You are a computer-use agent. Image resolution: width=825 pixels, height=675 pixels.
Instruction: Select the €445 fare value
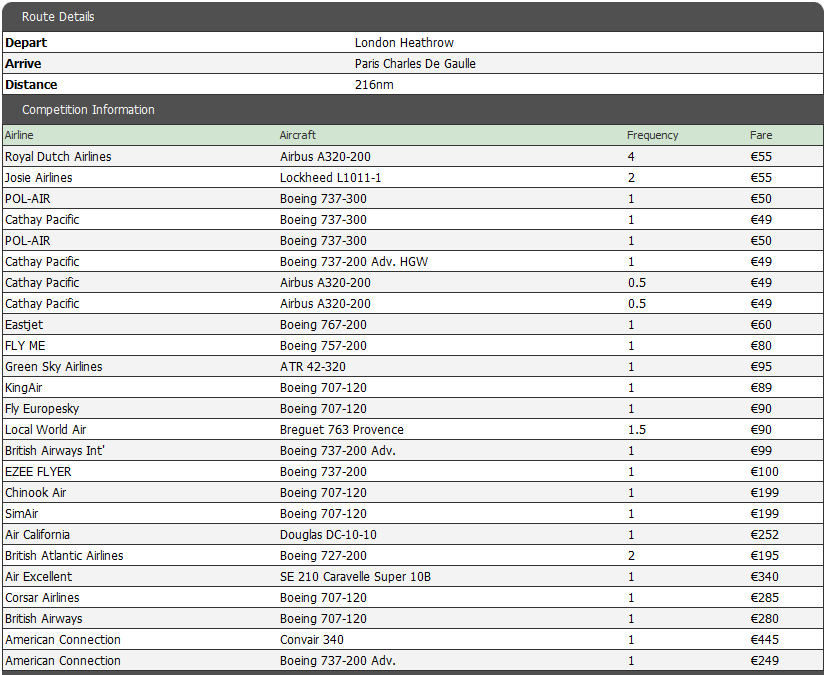pos(764,640)
